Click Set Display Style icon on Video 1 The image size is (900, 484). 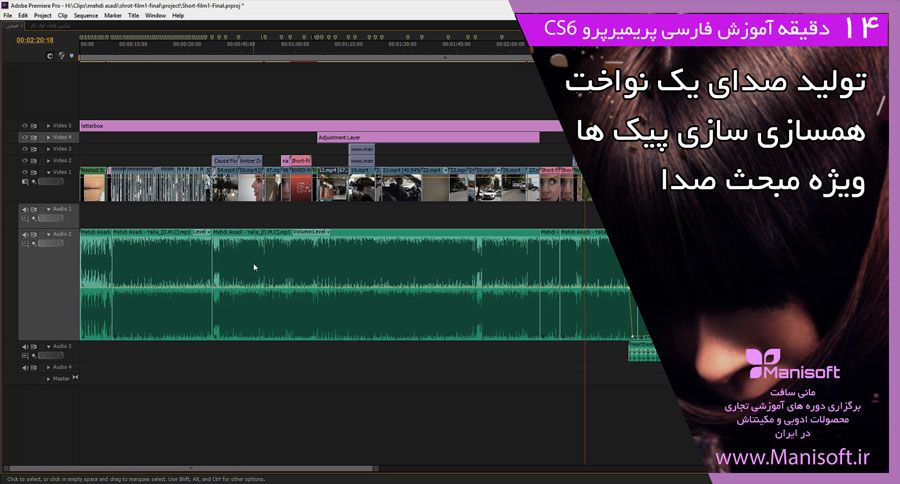pos(25,181)
